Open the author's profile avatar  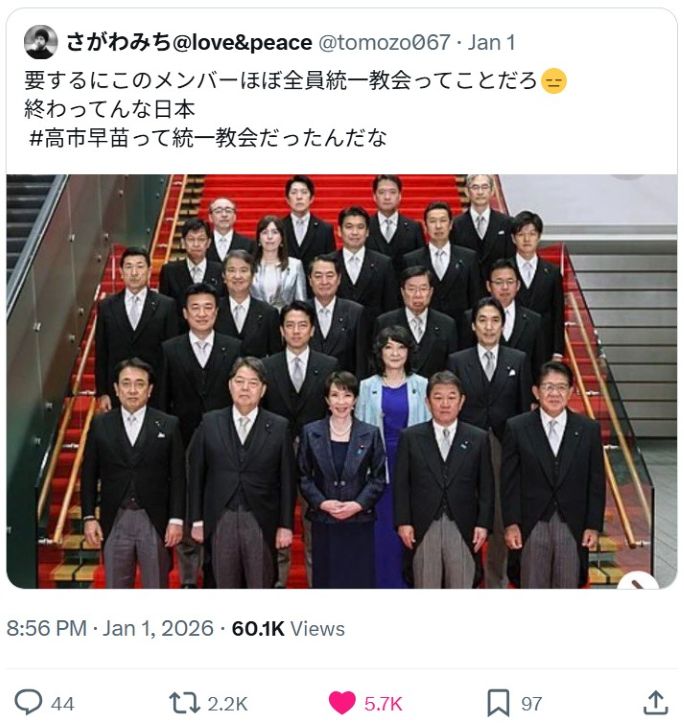point(41,42)
